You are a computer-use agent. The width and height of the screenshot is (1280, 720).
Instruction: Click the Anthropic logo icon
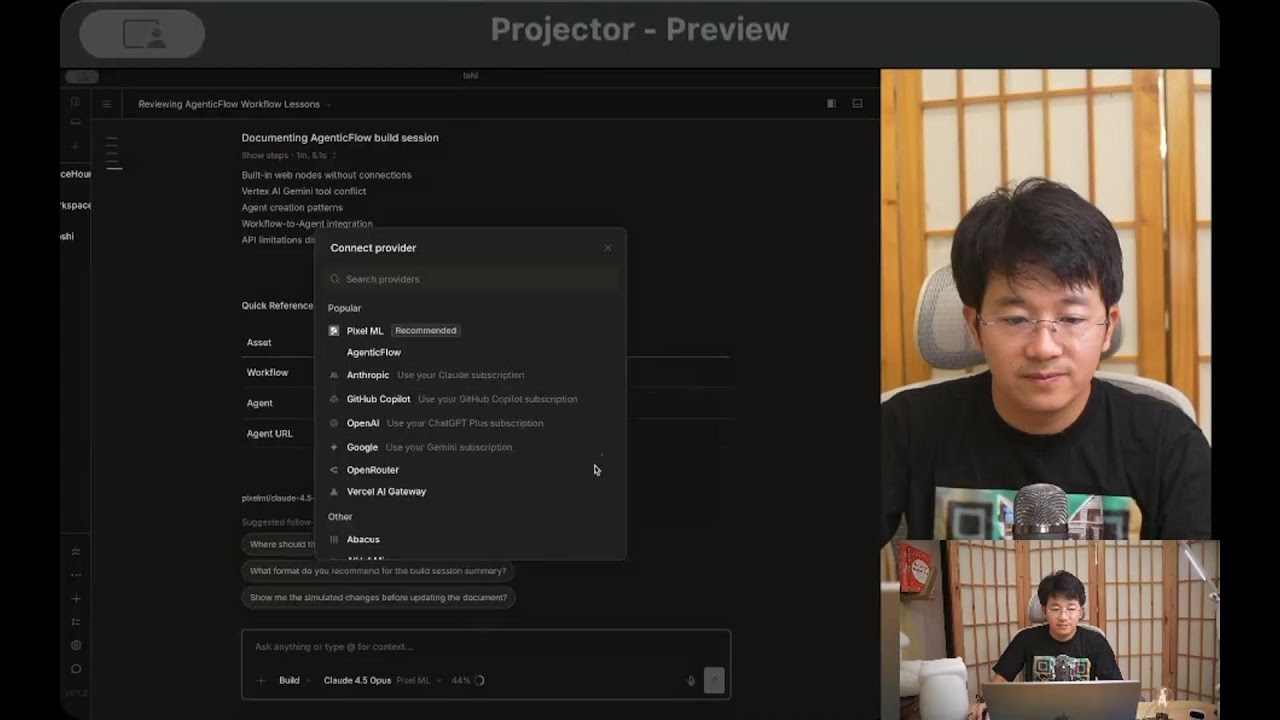click(334, 375)
